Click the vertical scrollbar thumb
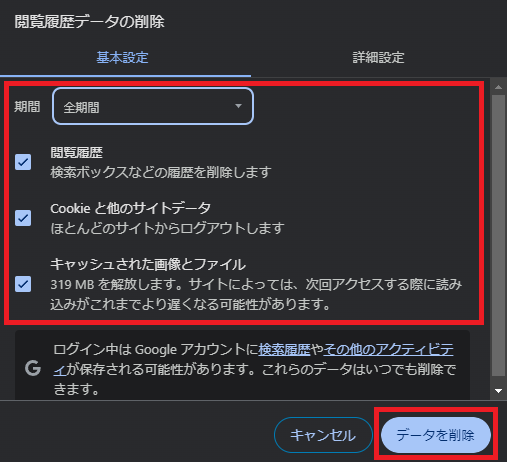 click(498, 235)
